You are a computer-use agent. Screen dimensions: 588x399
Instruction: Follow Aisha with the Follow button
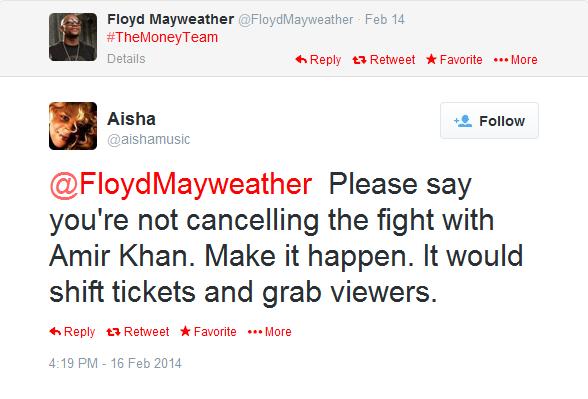tap(489, 121)
